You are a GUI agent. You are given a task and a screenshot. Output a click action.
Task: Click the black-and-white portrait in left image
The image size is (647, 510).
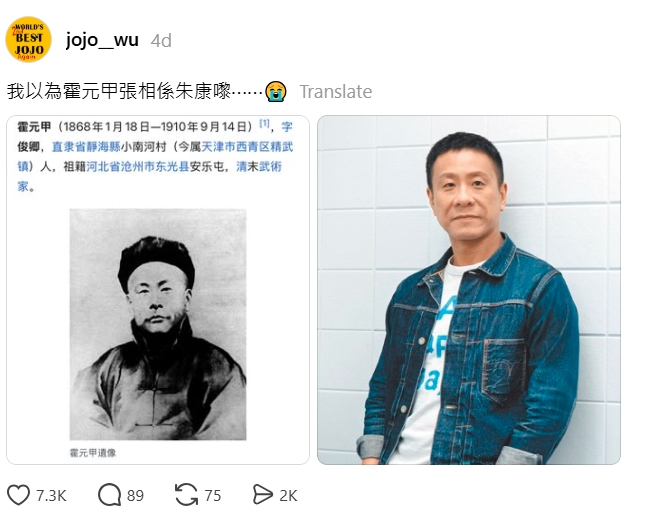[x=158, y=325]
